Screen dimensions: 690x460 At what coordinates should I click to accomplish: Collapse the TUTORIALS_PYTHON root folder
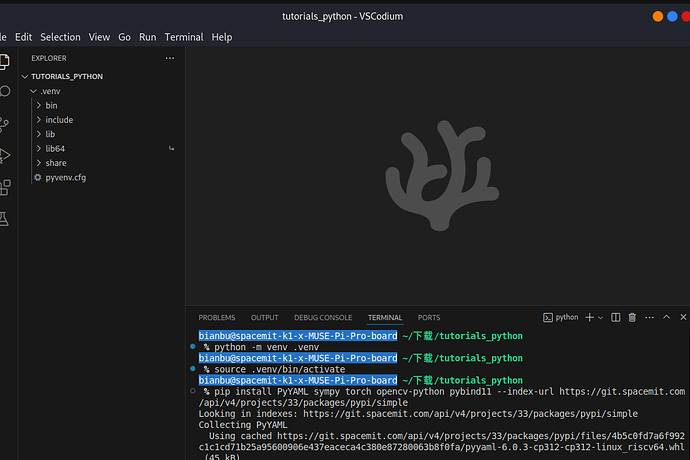(66, 76)
